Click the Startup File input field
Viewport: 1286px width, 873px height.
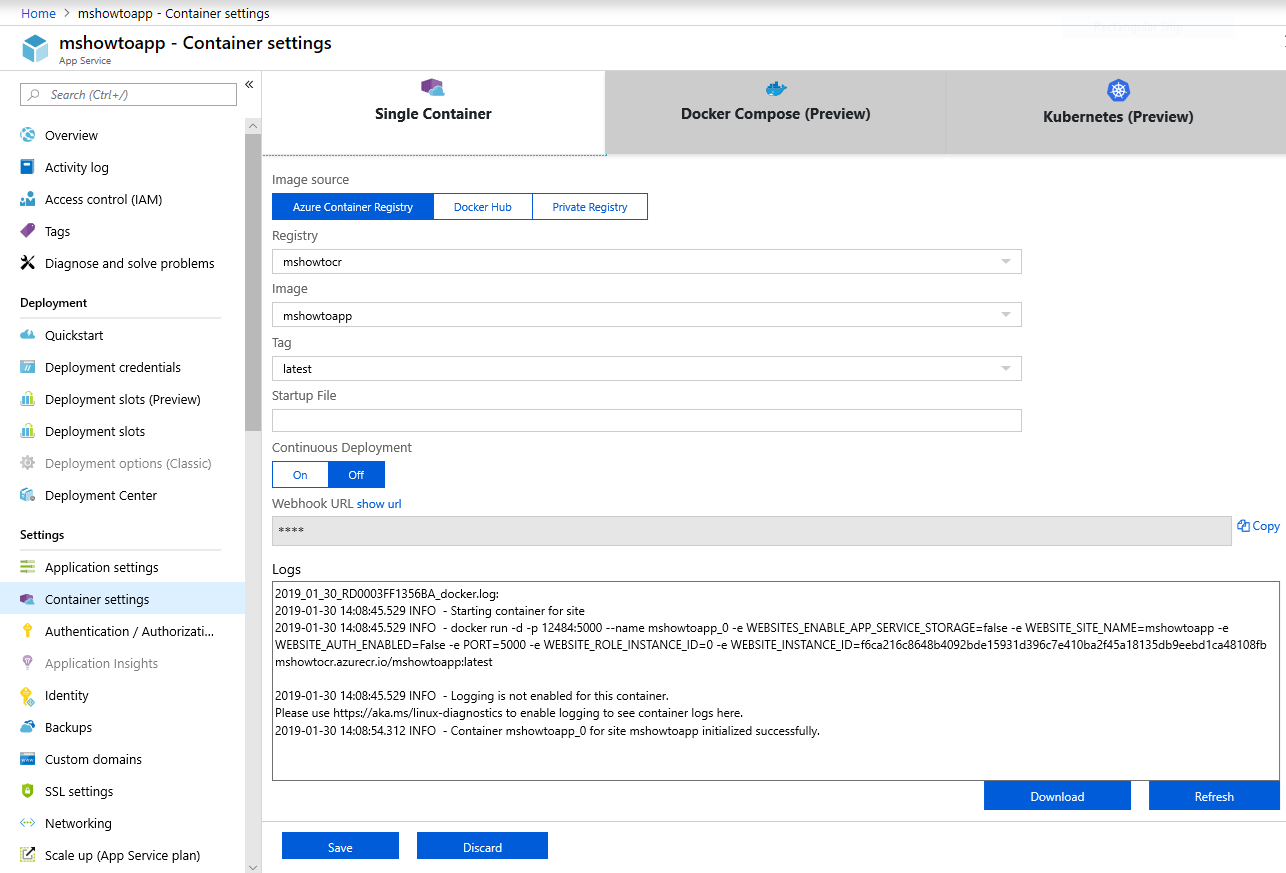coord(646,420)
